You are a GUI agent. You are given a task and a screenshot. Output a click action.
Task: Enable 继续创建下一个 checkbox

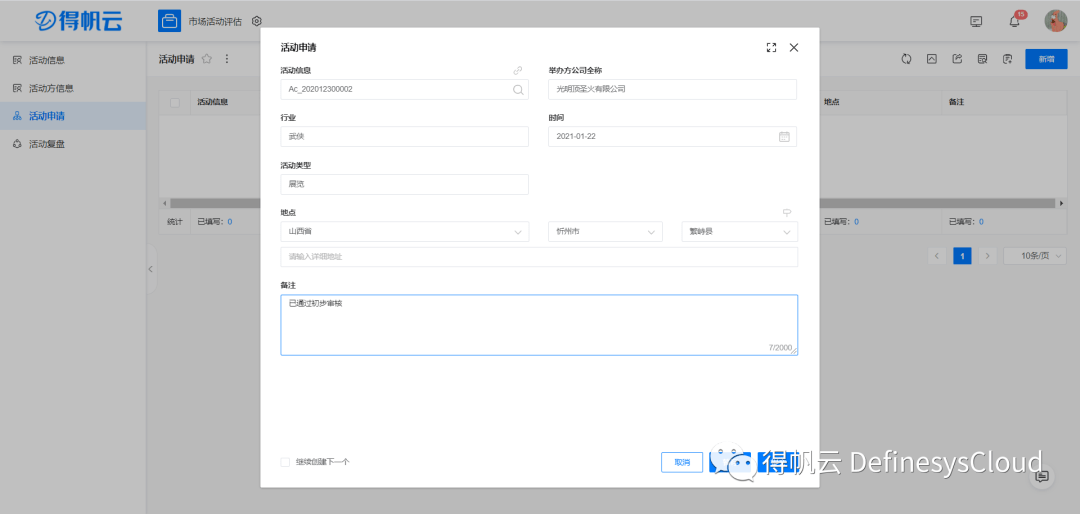pyautogui.click(x=286, y=462)
